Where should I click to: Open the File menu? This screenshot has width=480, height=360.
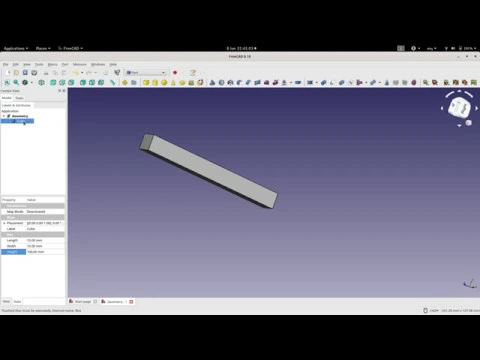click(6, 64)
